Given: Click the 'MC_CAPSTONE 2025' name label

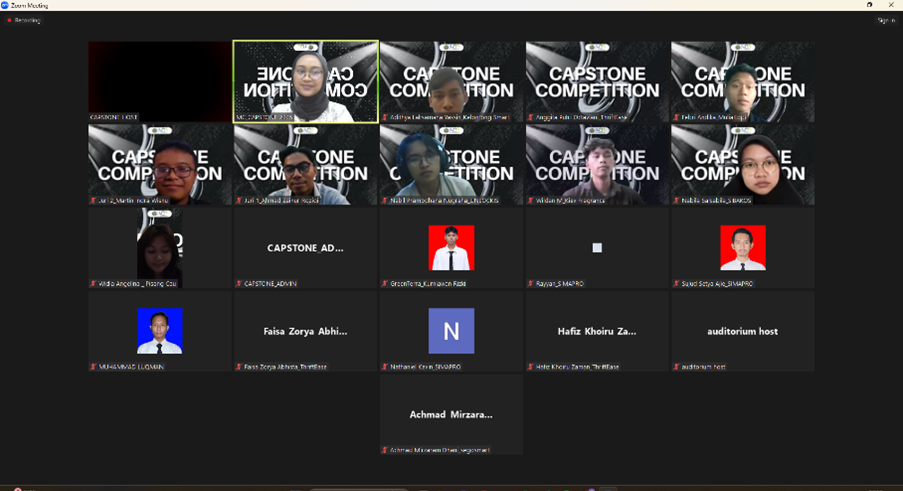Looking at the screenshot, I should point(265,117).
